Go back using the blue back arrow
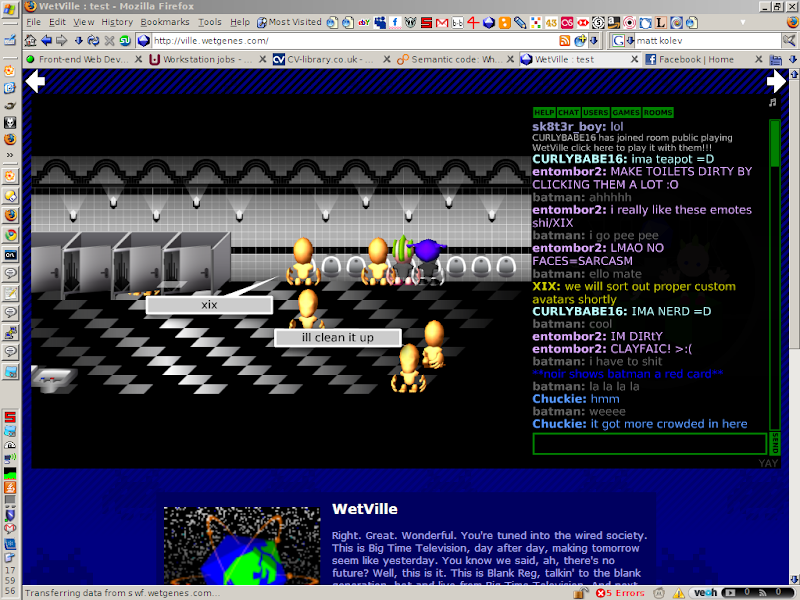Image resolution: width=800 pixels, height=600 pixels. click(x=46, y=40)
